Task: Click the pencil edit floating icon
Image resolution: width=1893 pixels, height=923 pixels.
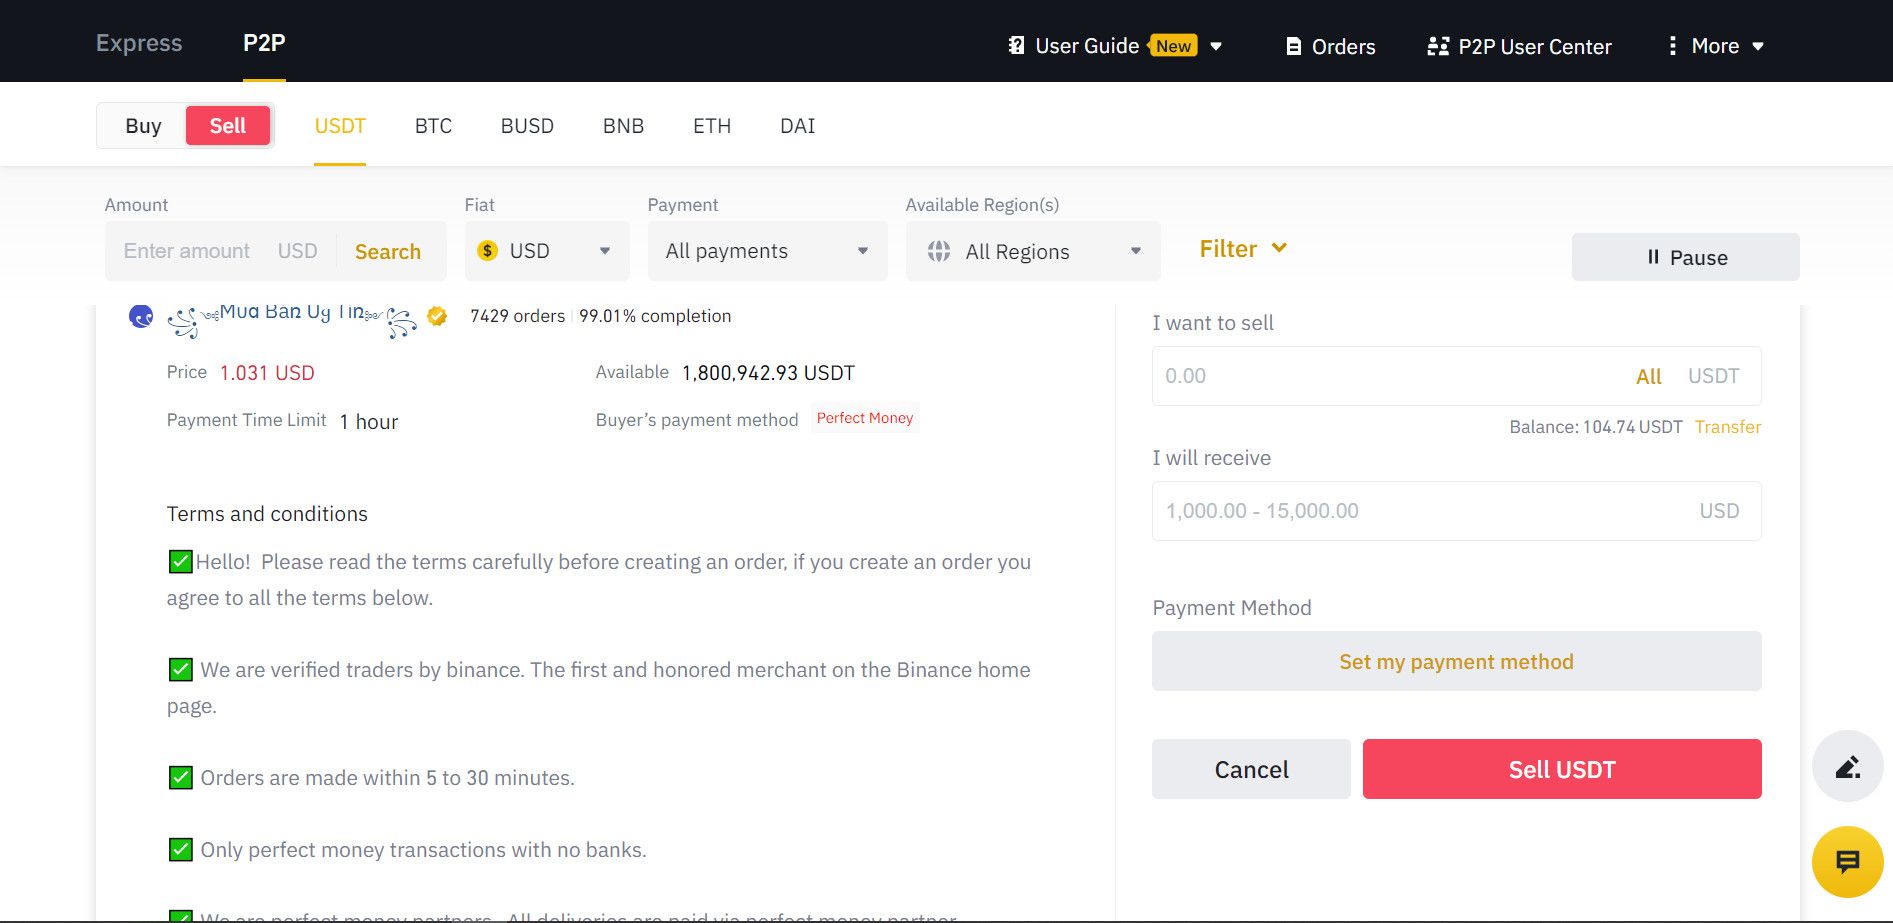Action: point(1847,767)
